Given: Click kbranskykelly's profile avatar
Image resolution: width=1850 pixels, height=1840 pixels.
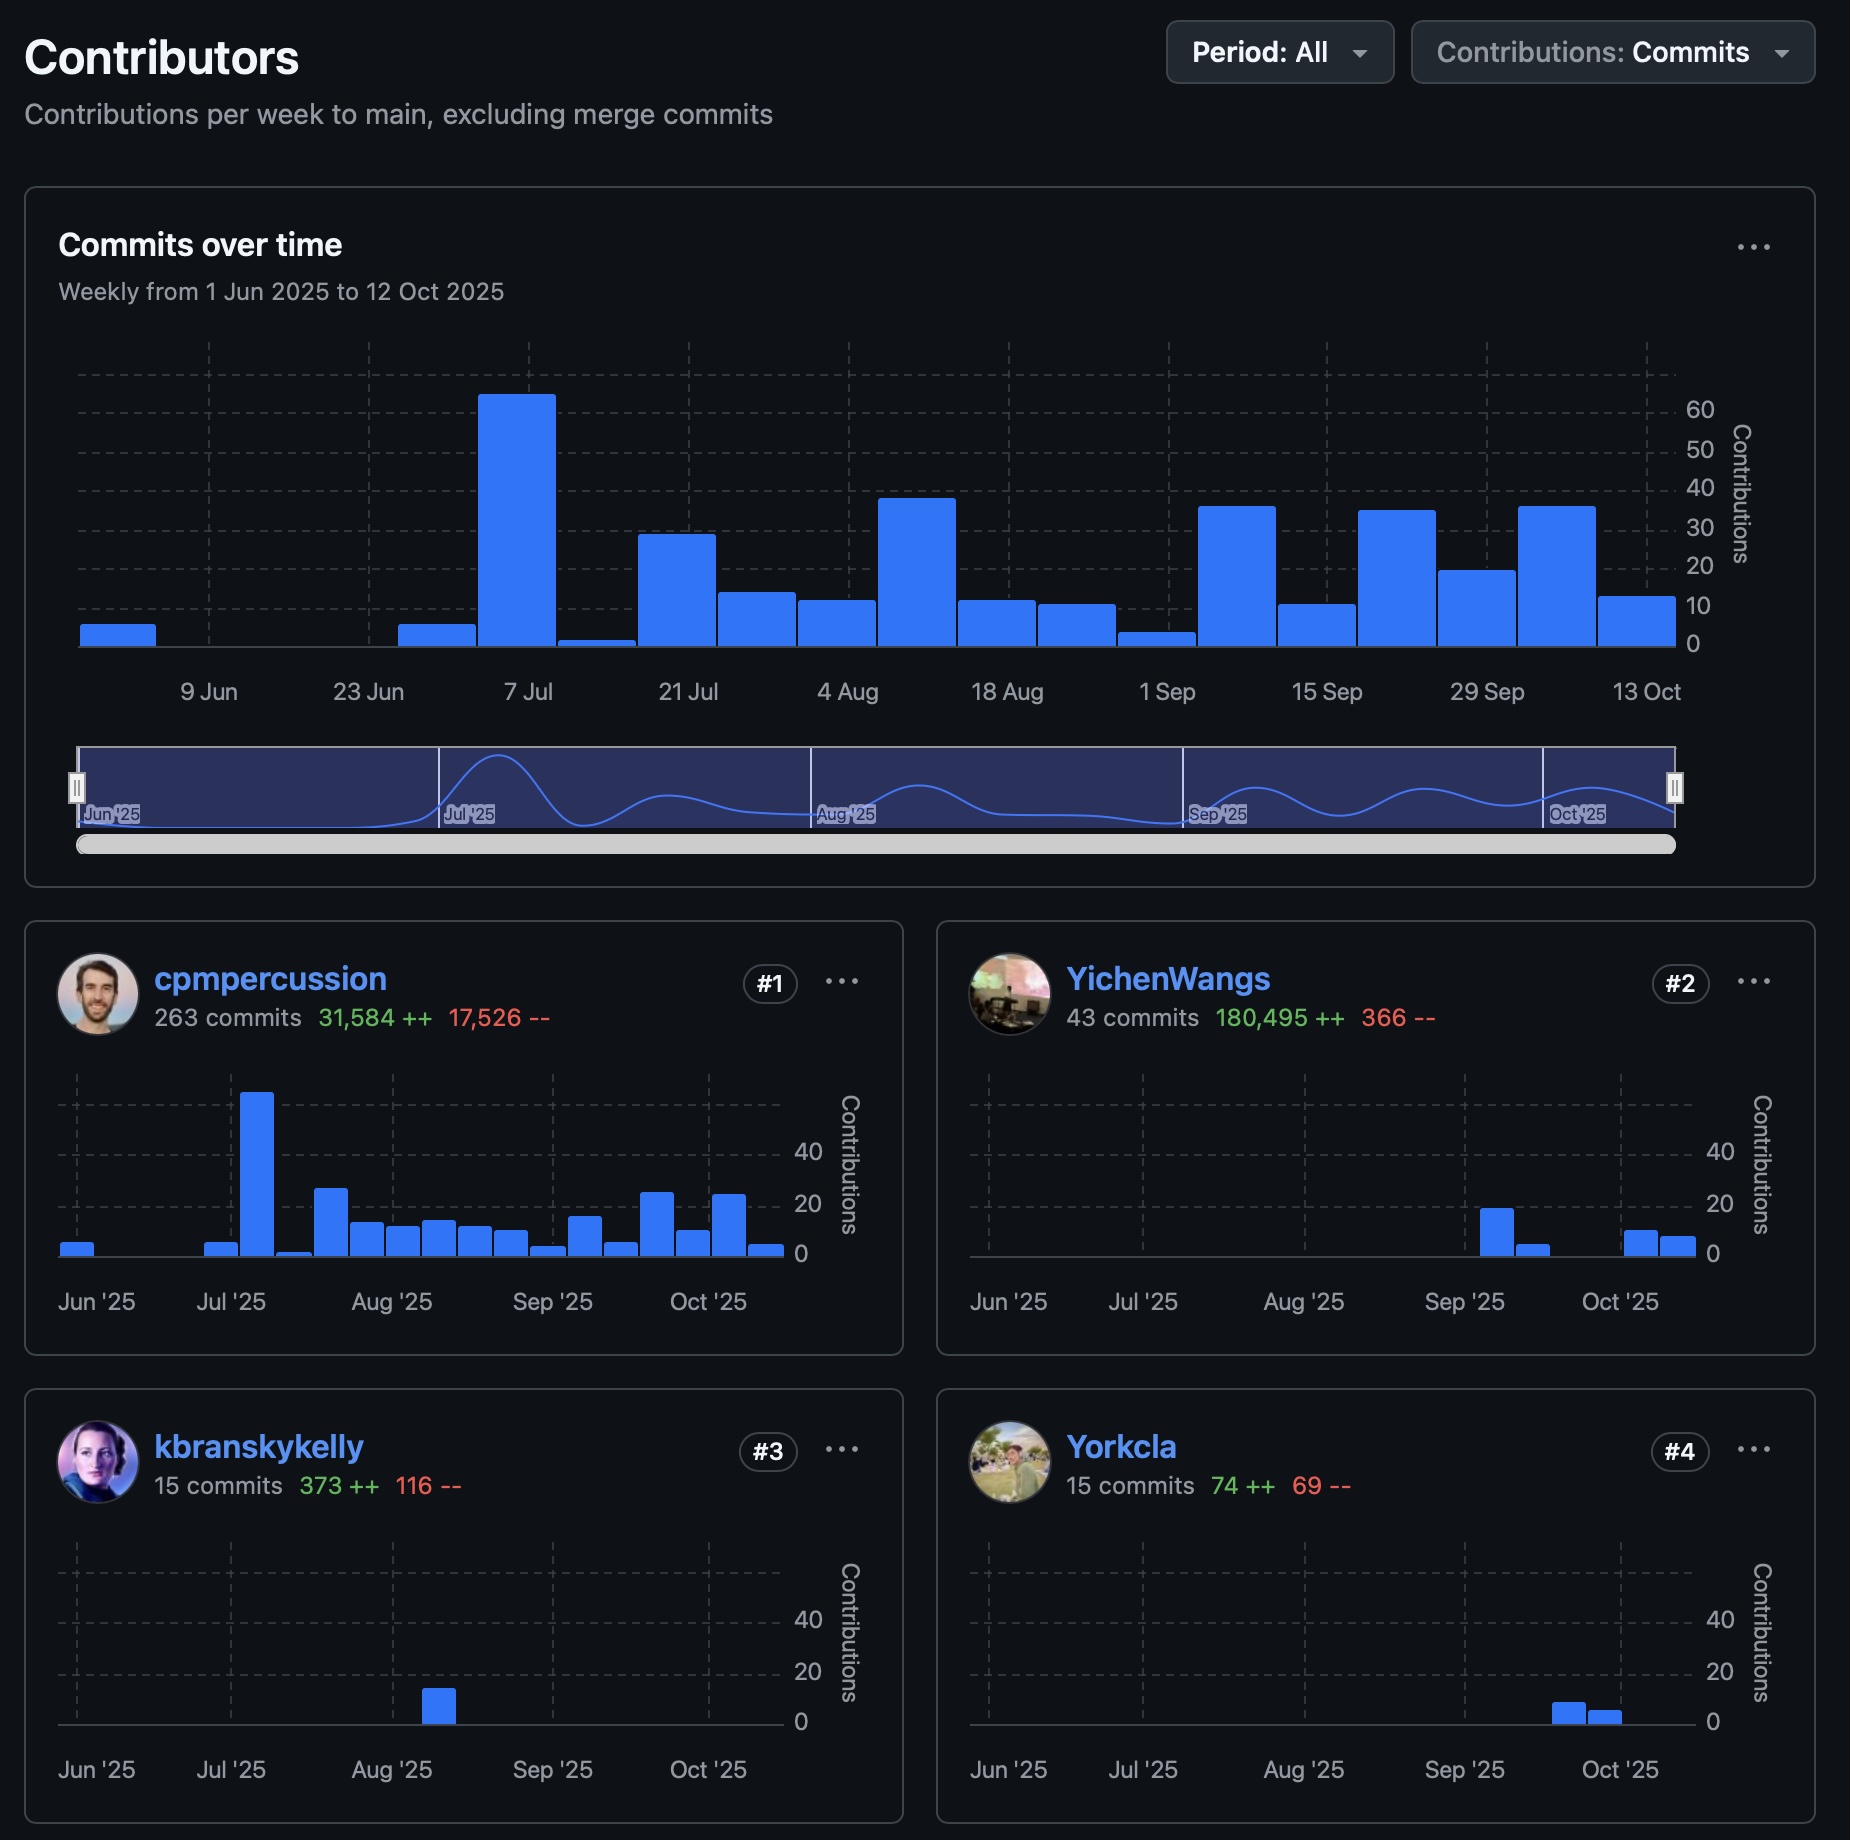Looking at the screenshot, I should (98, 1462).
